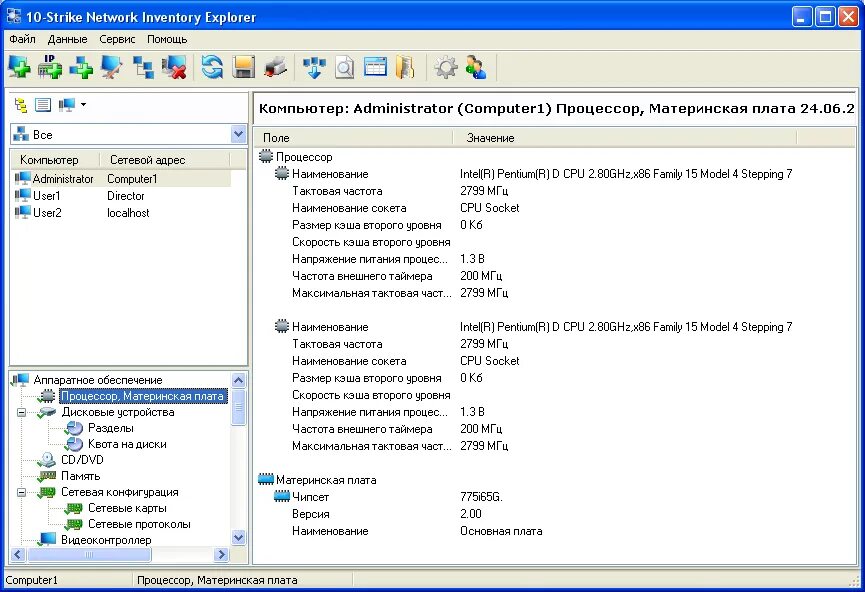Image resolution: width=865 pixels, height=592 pixels.
Task: Select 'Сетевые карты' tree item
Action: pyautogui.click(x=127, y=508)
